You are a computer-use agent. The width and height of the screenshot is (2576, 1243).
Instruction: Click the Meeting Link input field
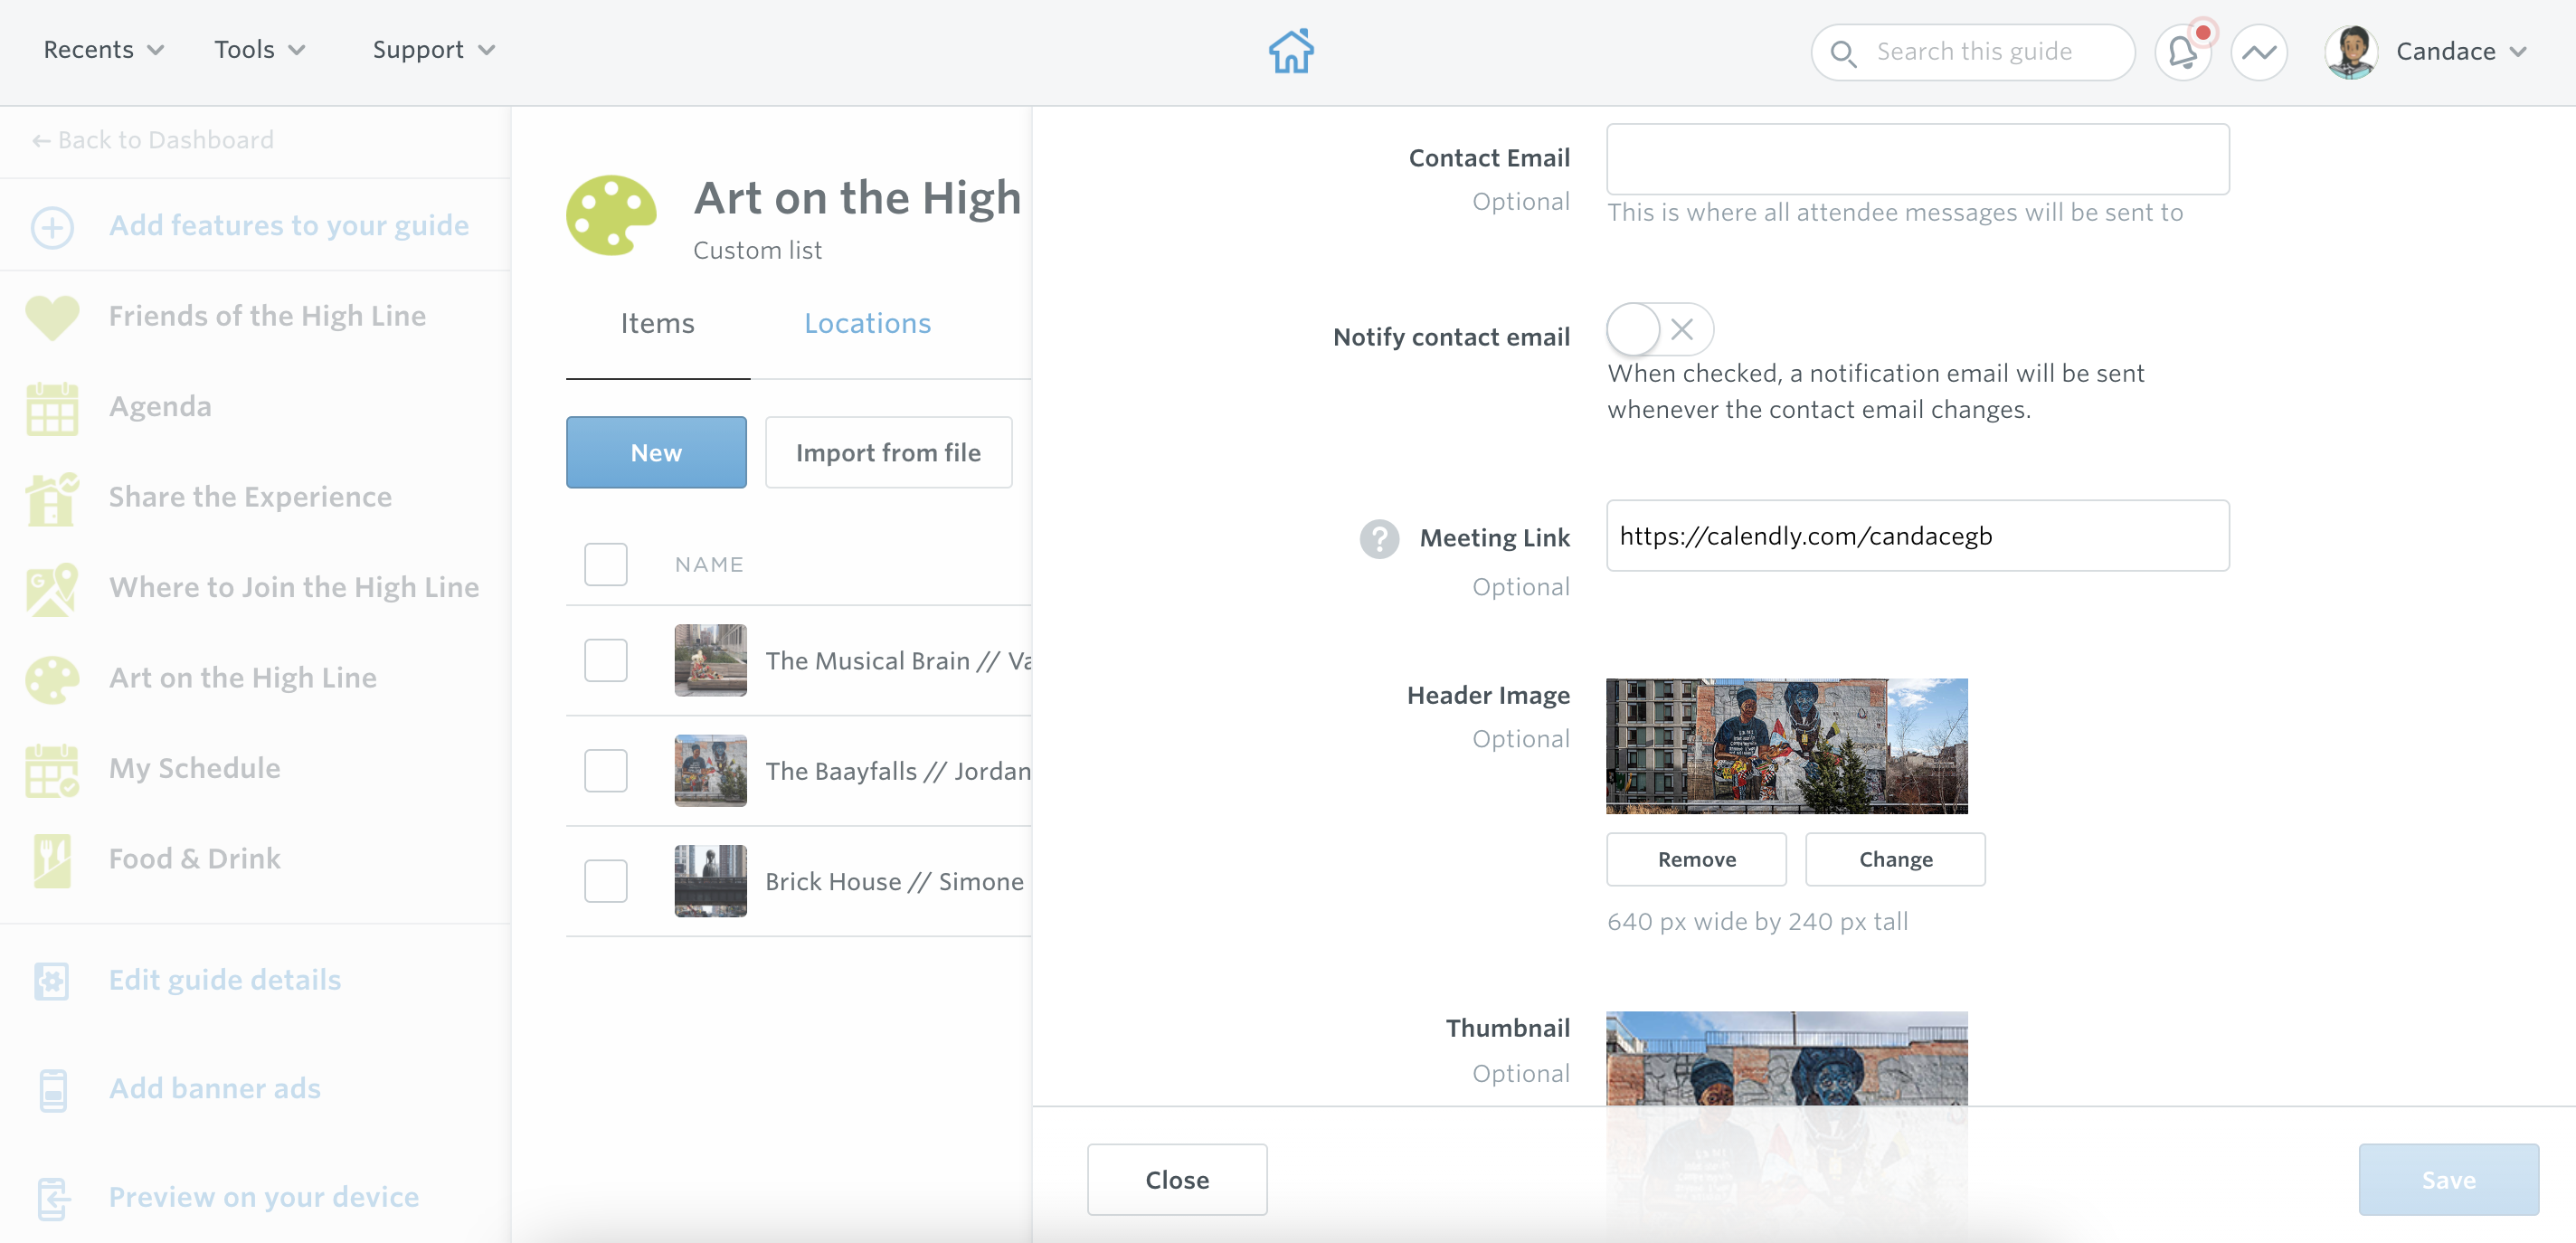pos(1917,535)
